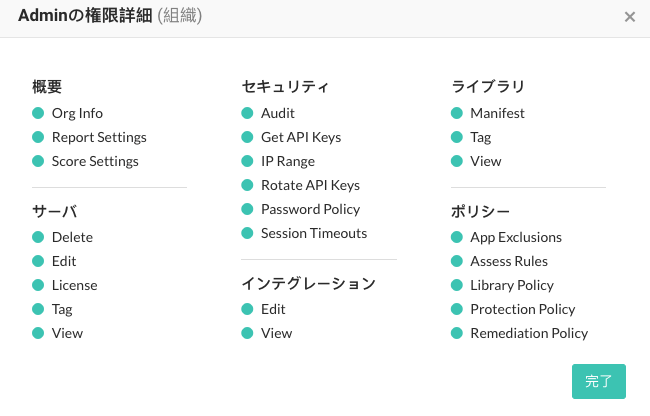Click Protection Policy permission

click(523, 310)
